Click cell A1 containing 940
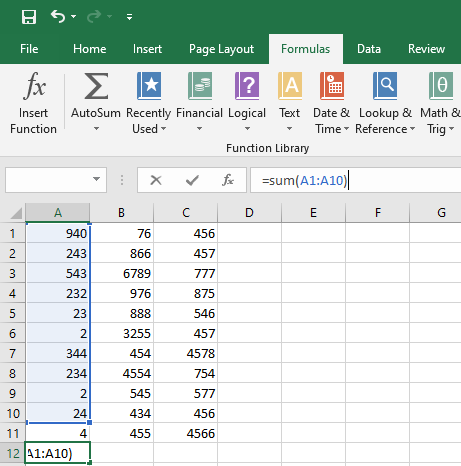The height and width of the screenshot is (466, 461). [58, 233]
